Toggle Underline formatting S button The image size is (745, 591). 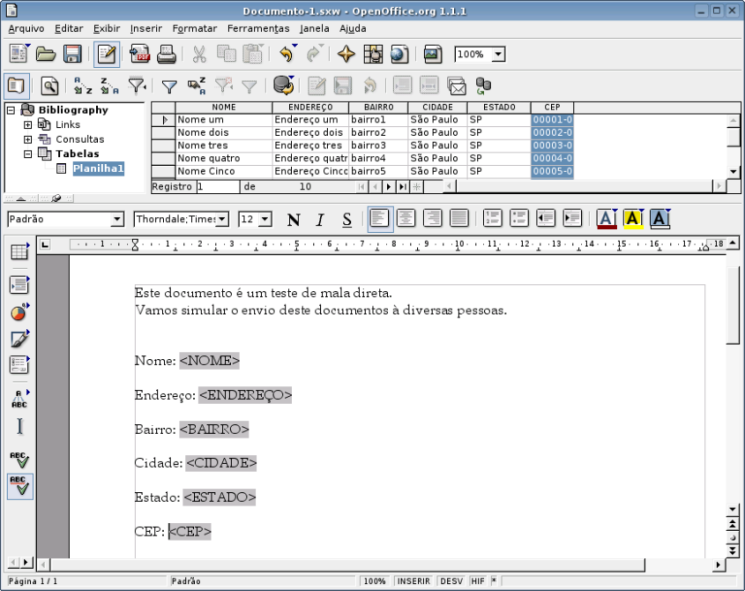tap(347, 219)
